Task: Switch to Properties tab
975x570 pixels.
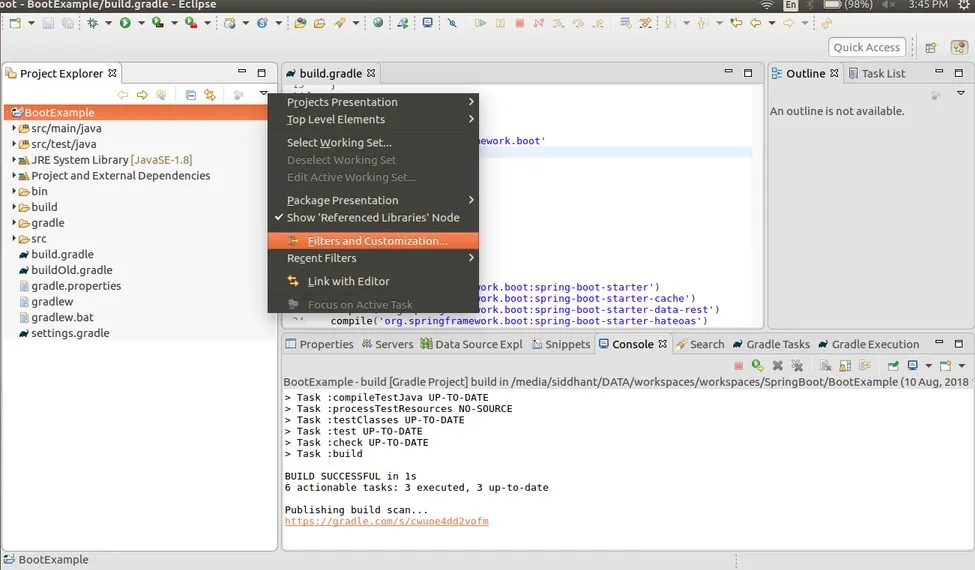Action: click(x=320, y=344)
